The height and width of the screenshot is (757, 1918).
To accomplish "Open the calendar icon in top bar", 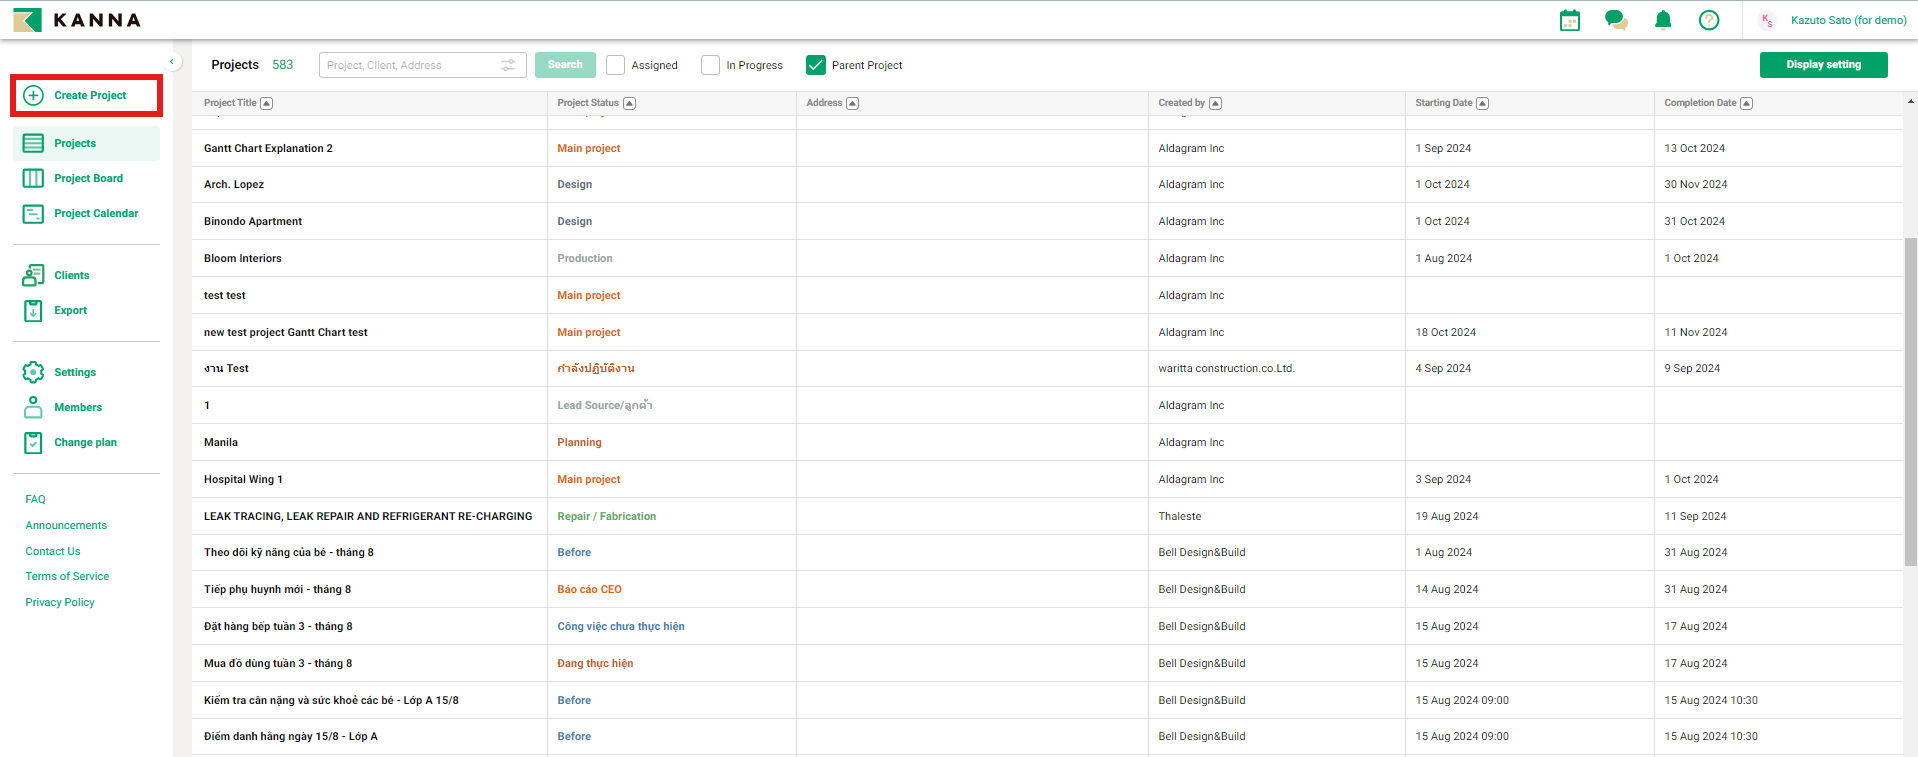I will click(x=1570, y=20).
